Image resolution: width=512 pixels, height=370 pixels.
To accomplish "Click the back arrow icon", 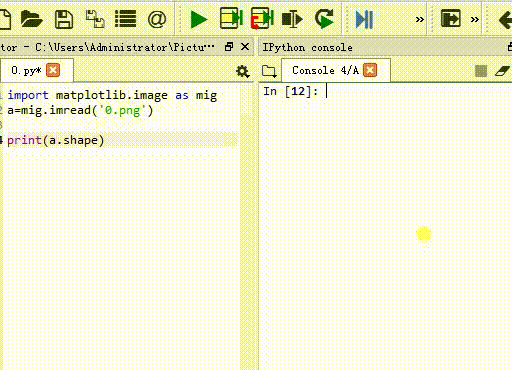I will click(505, 20).
